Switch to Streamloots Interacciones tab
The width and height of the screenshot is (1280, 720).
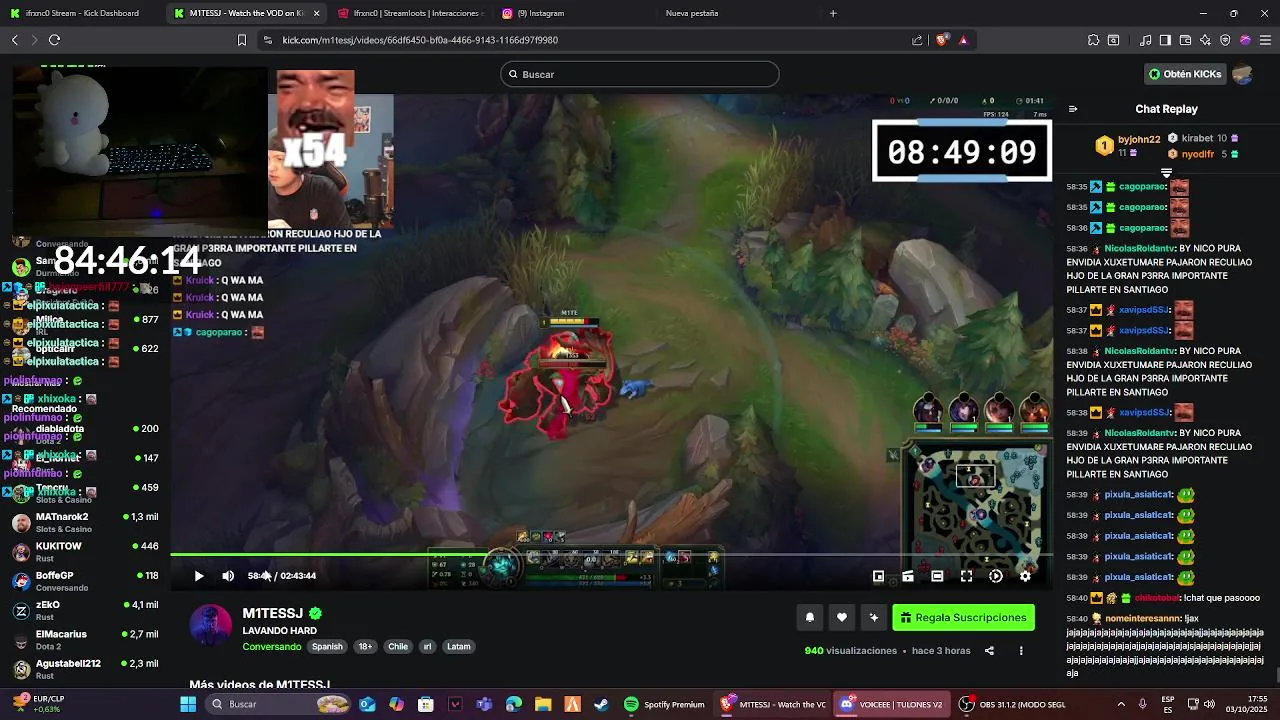410,13
